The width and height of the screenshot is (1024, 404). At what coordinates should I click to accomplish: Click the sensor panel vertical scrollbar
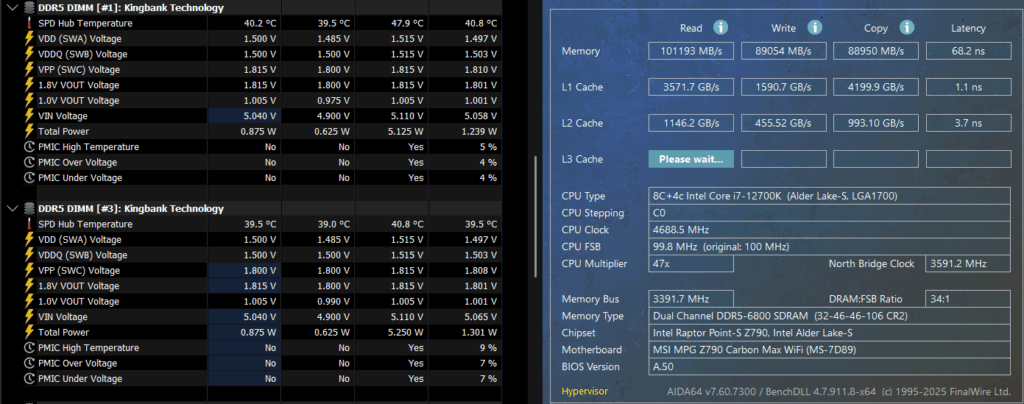tap(536, 215)
